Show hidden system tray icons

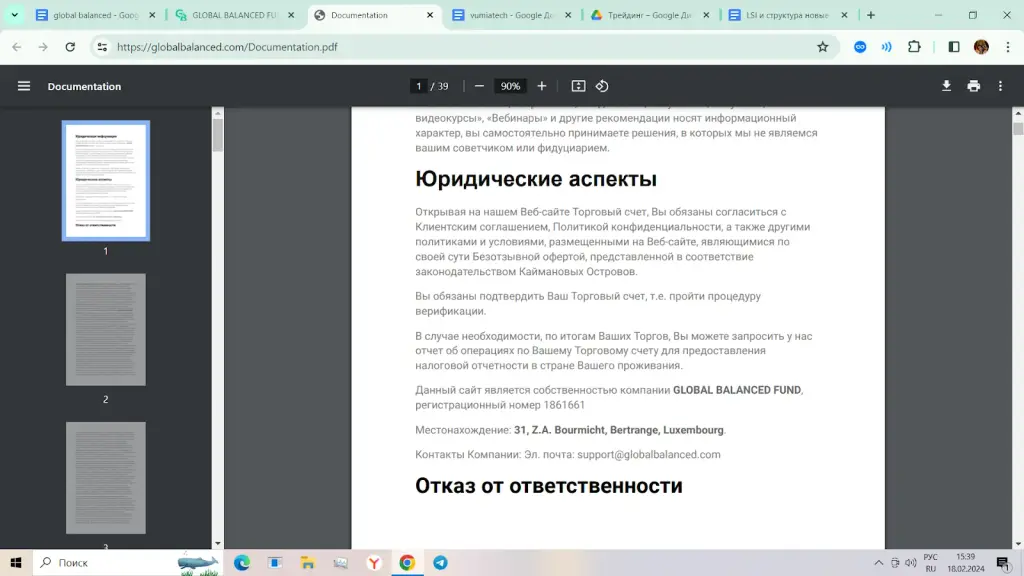coord(878,563)
